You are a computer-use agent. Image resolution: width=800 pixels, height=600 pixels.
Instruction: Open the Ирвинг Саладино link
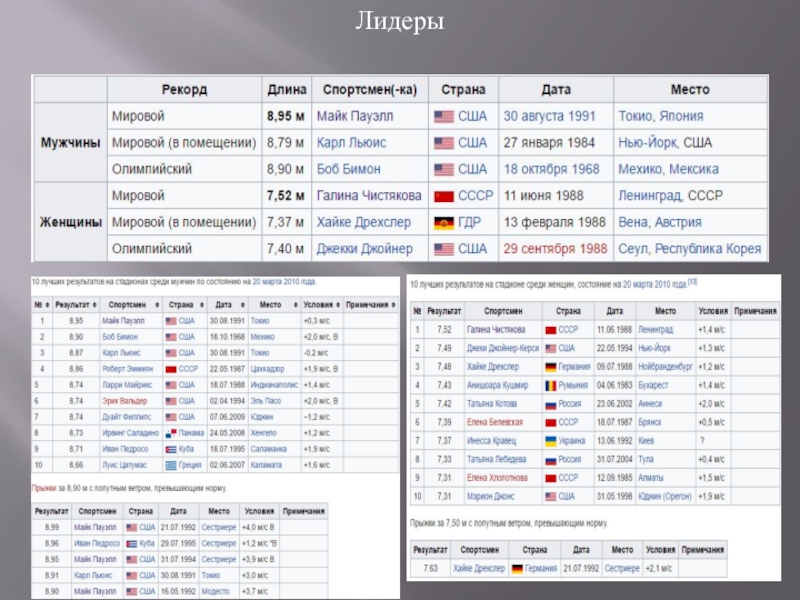[x=131, y=433]
